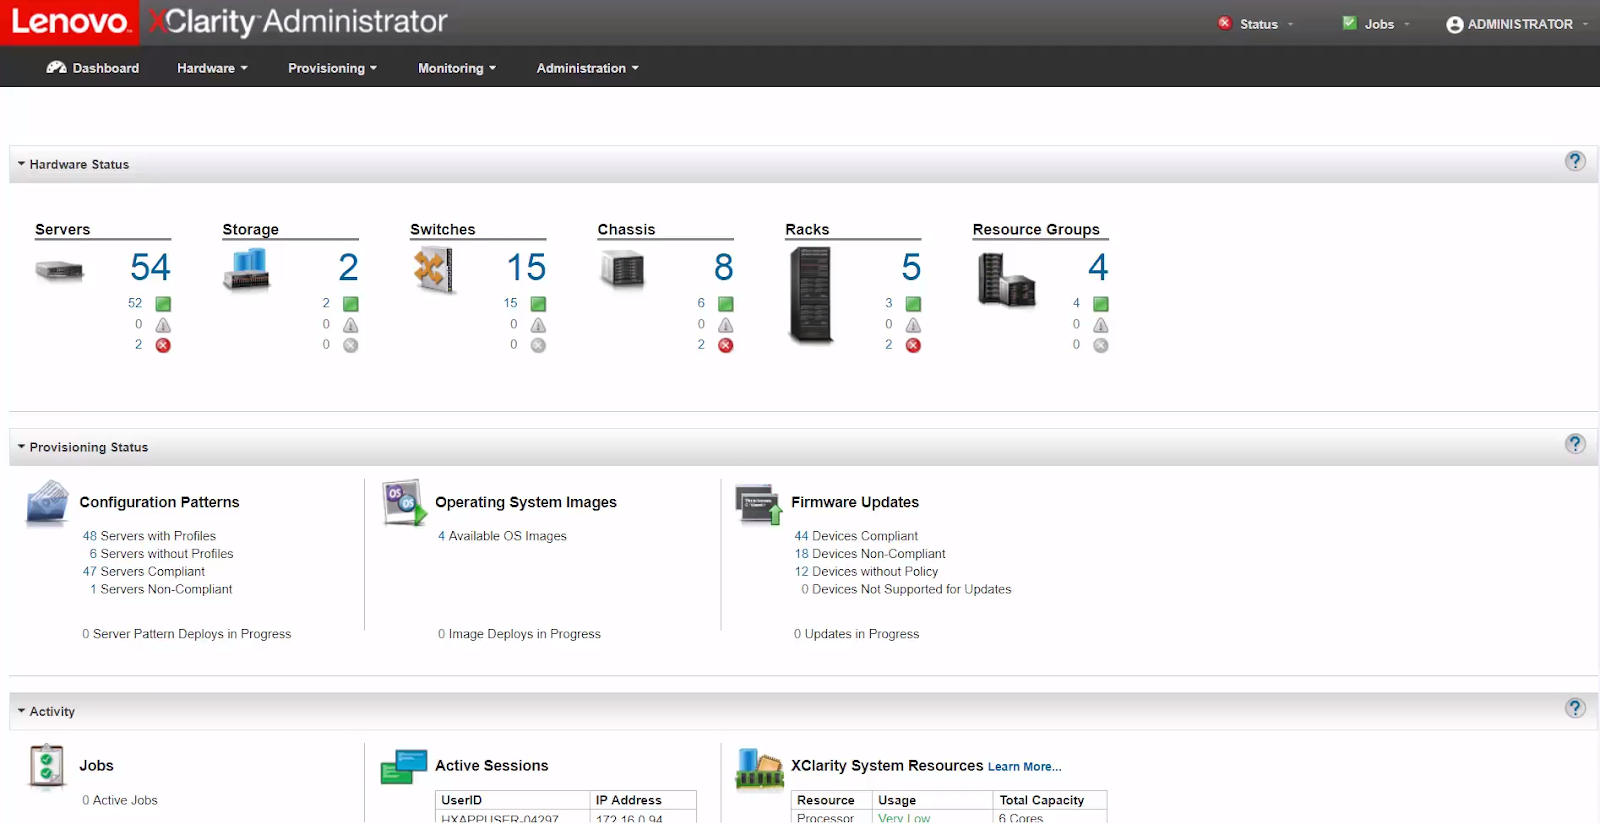Click the Servers warning triangle icon
Screen dimensions: 1600x824
(x=163, y=325)
